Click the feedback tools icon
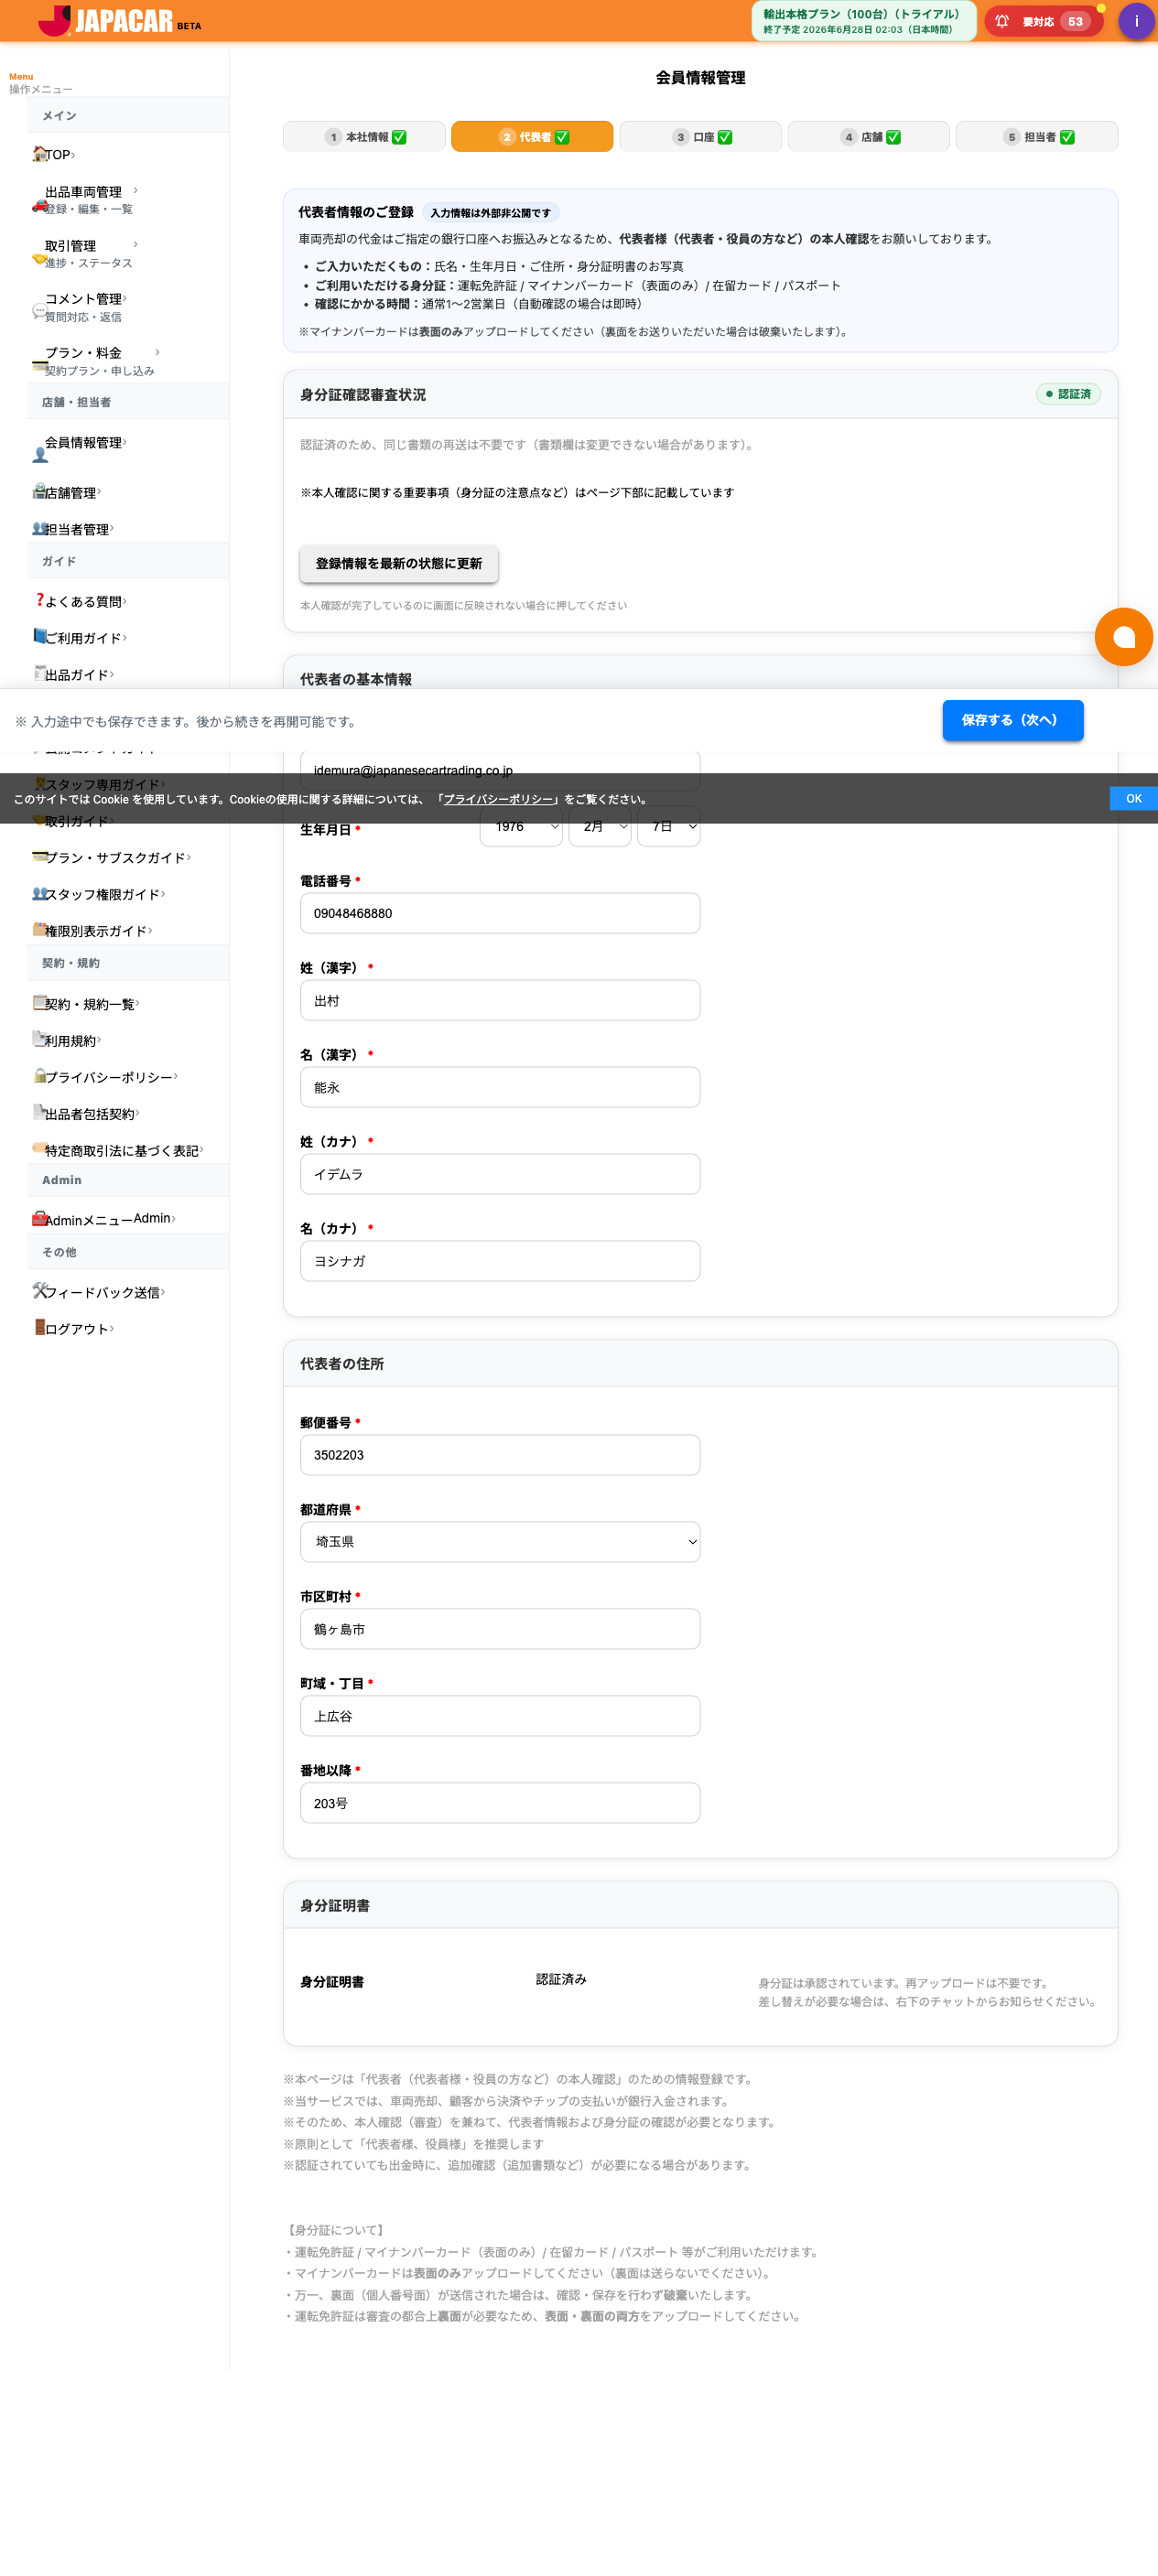Screen dimensions: 1158x2576 (39, 1291)
